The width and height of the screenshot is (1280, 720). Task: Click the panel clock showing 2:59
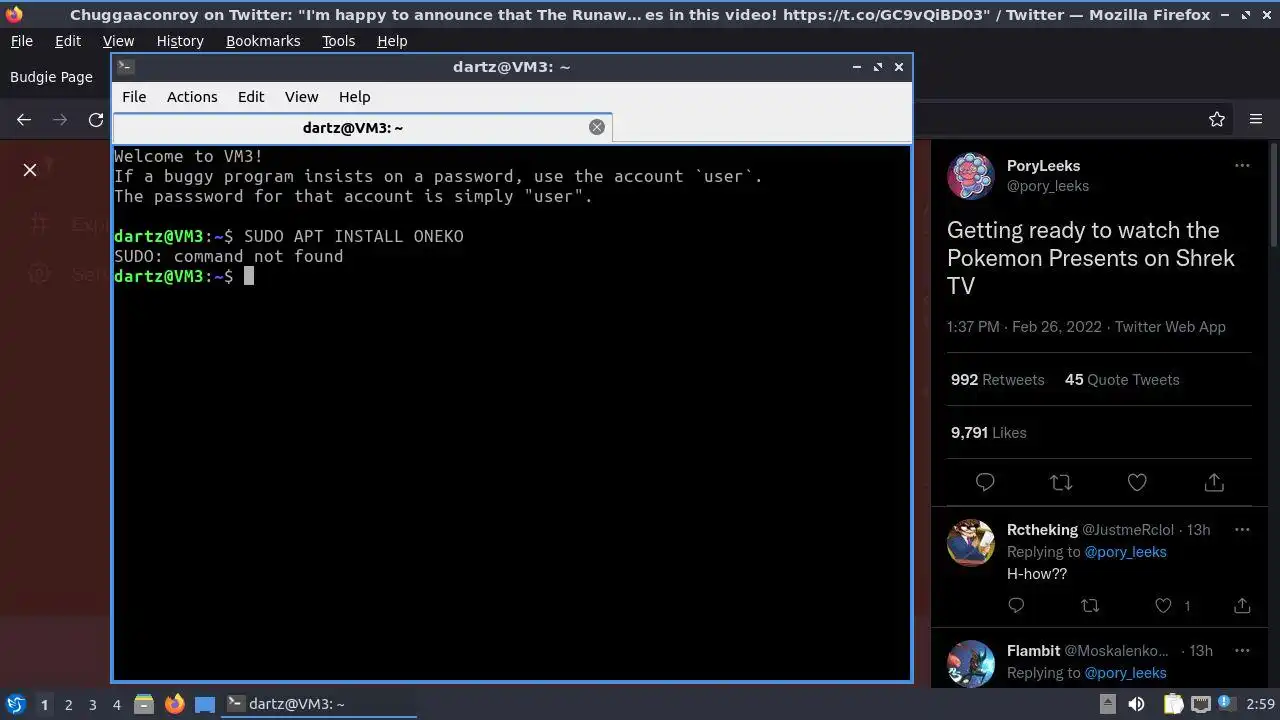[x=1261, y=704]
